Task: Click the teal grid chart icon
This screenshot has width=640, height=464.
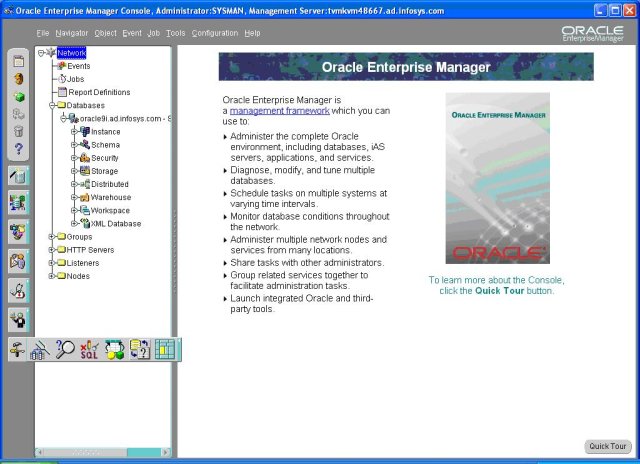Action: (x=165, y=350)
